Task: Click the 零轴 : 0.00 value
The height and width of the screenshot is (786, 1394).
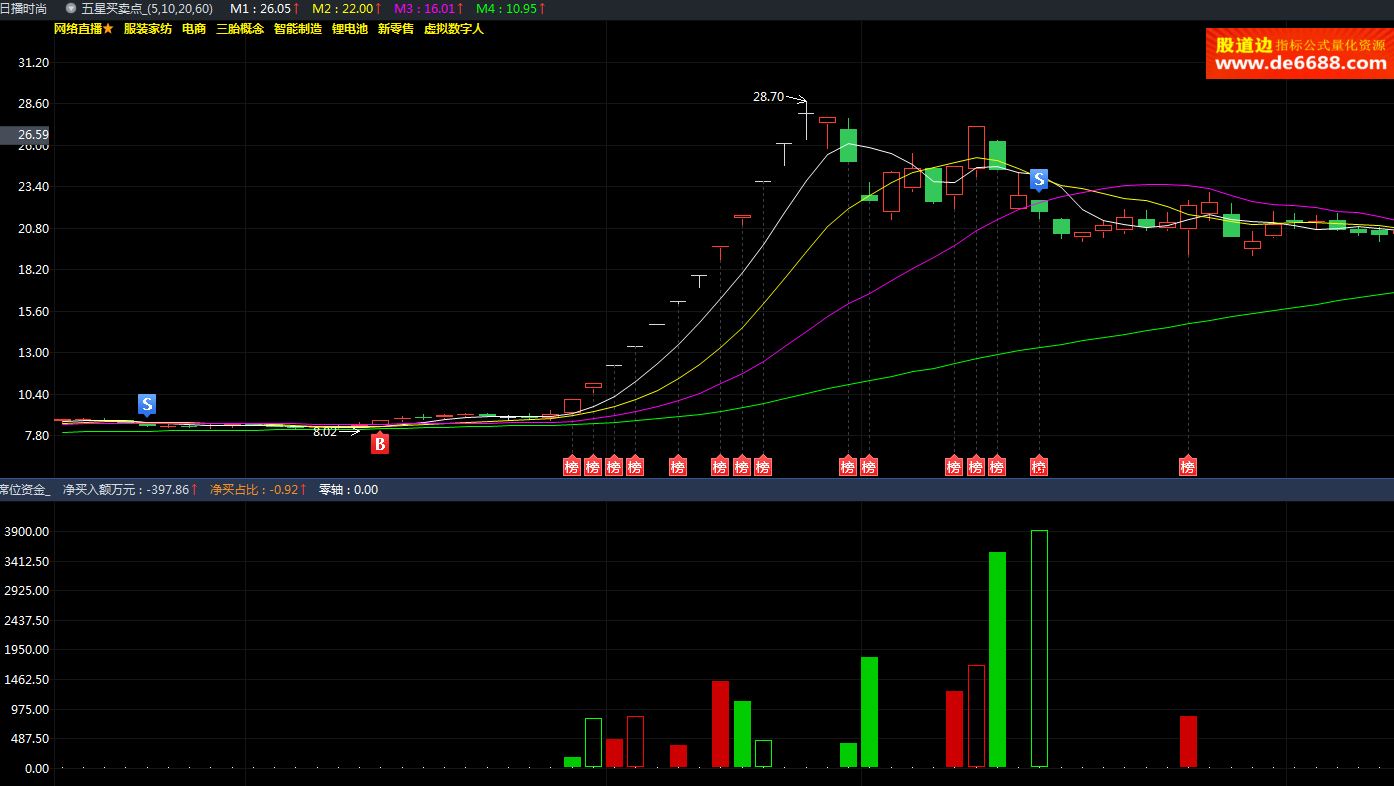Action: 348,490
